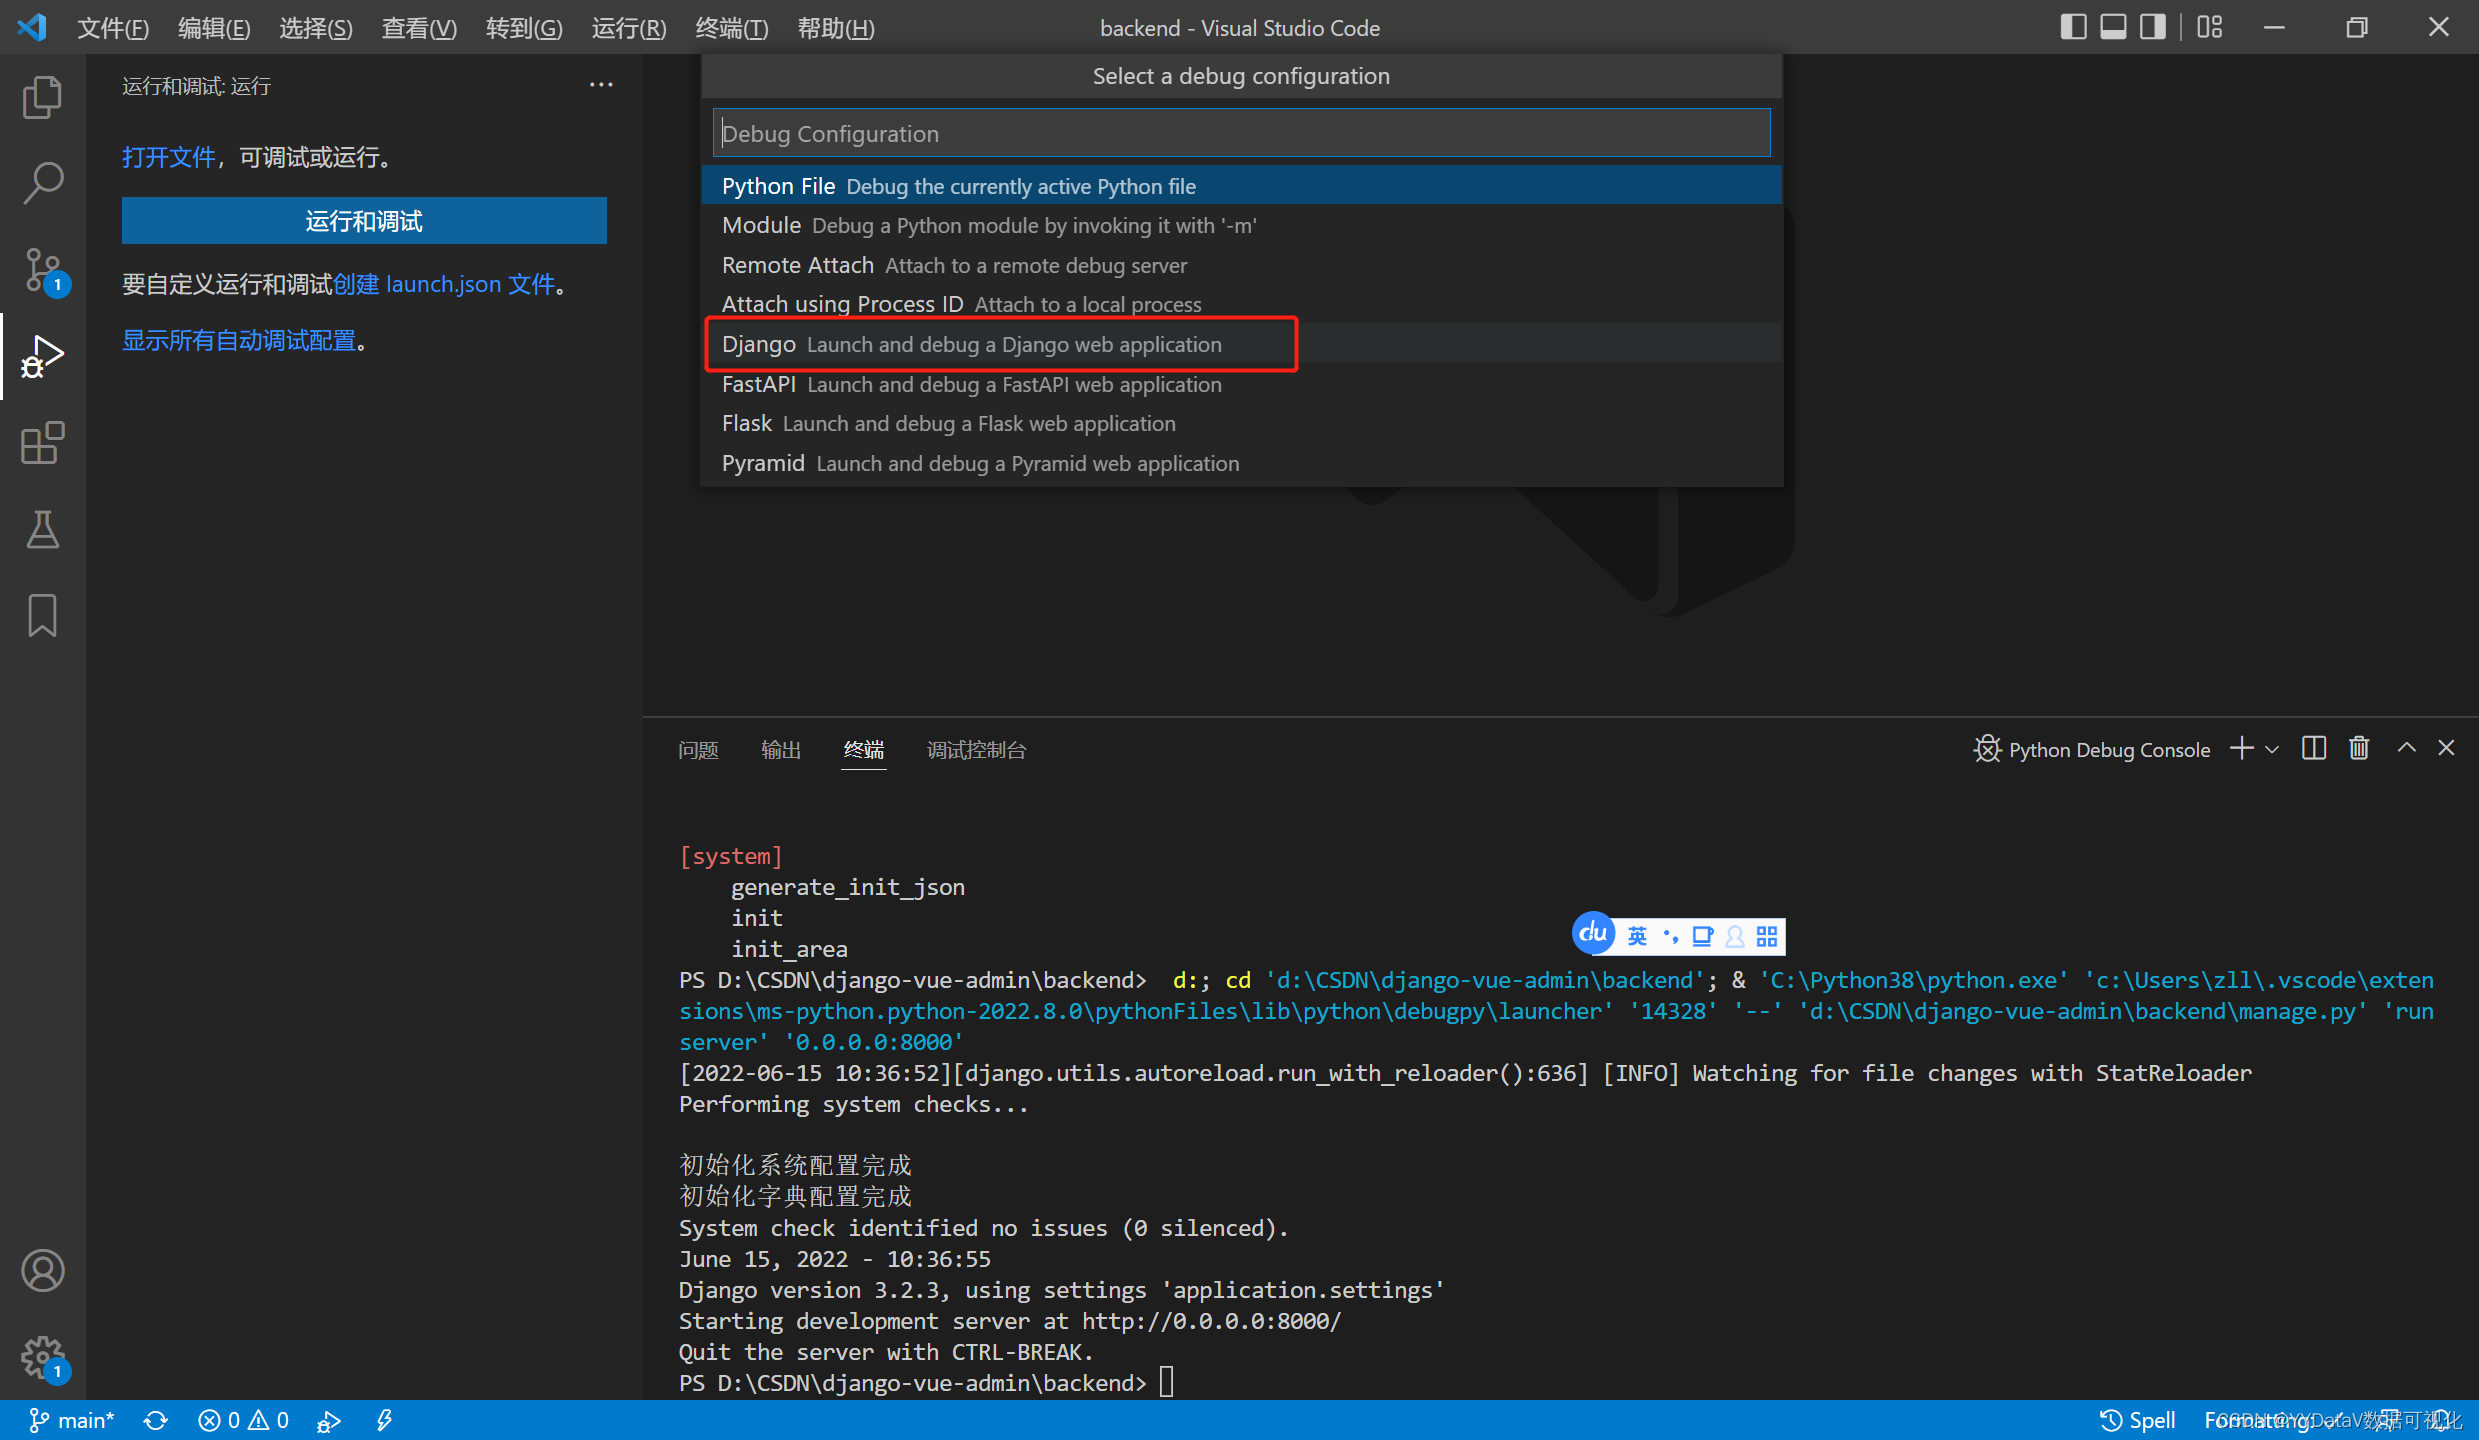Open the terminal launch profile dropdown
This screenshot has width=2479, height=1440.
[x=2271, y=748]
